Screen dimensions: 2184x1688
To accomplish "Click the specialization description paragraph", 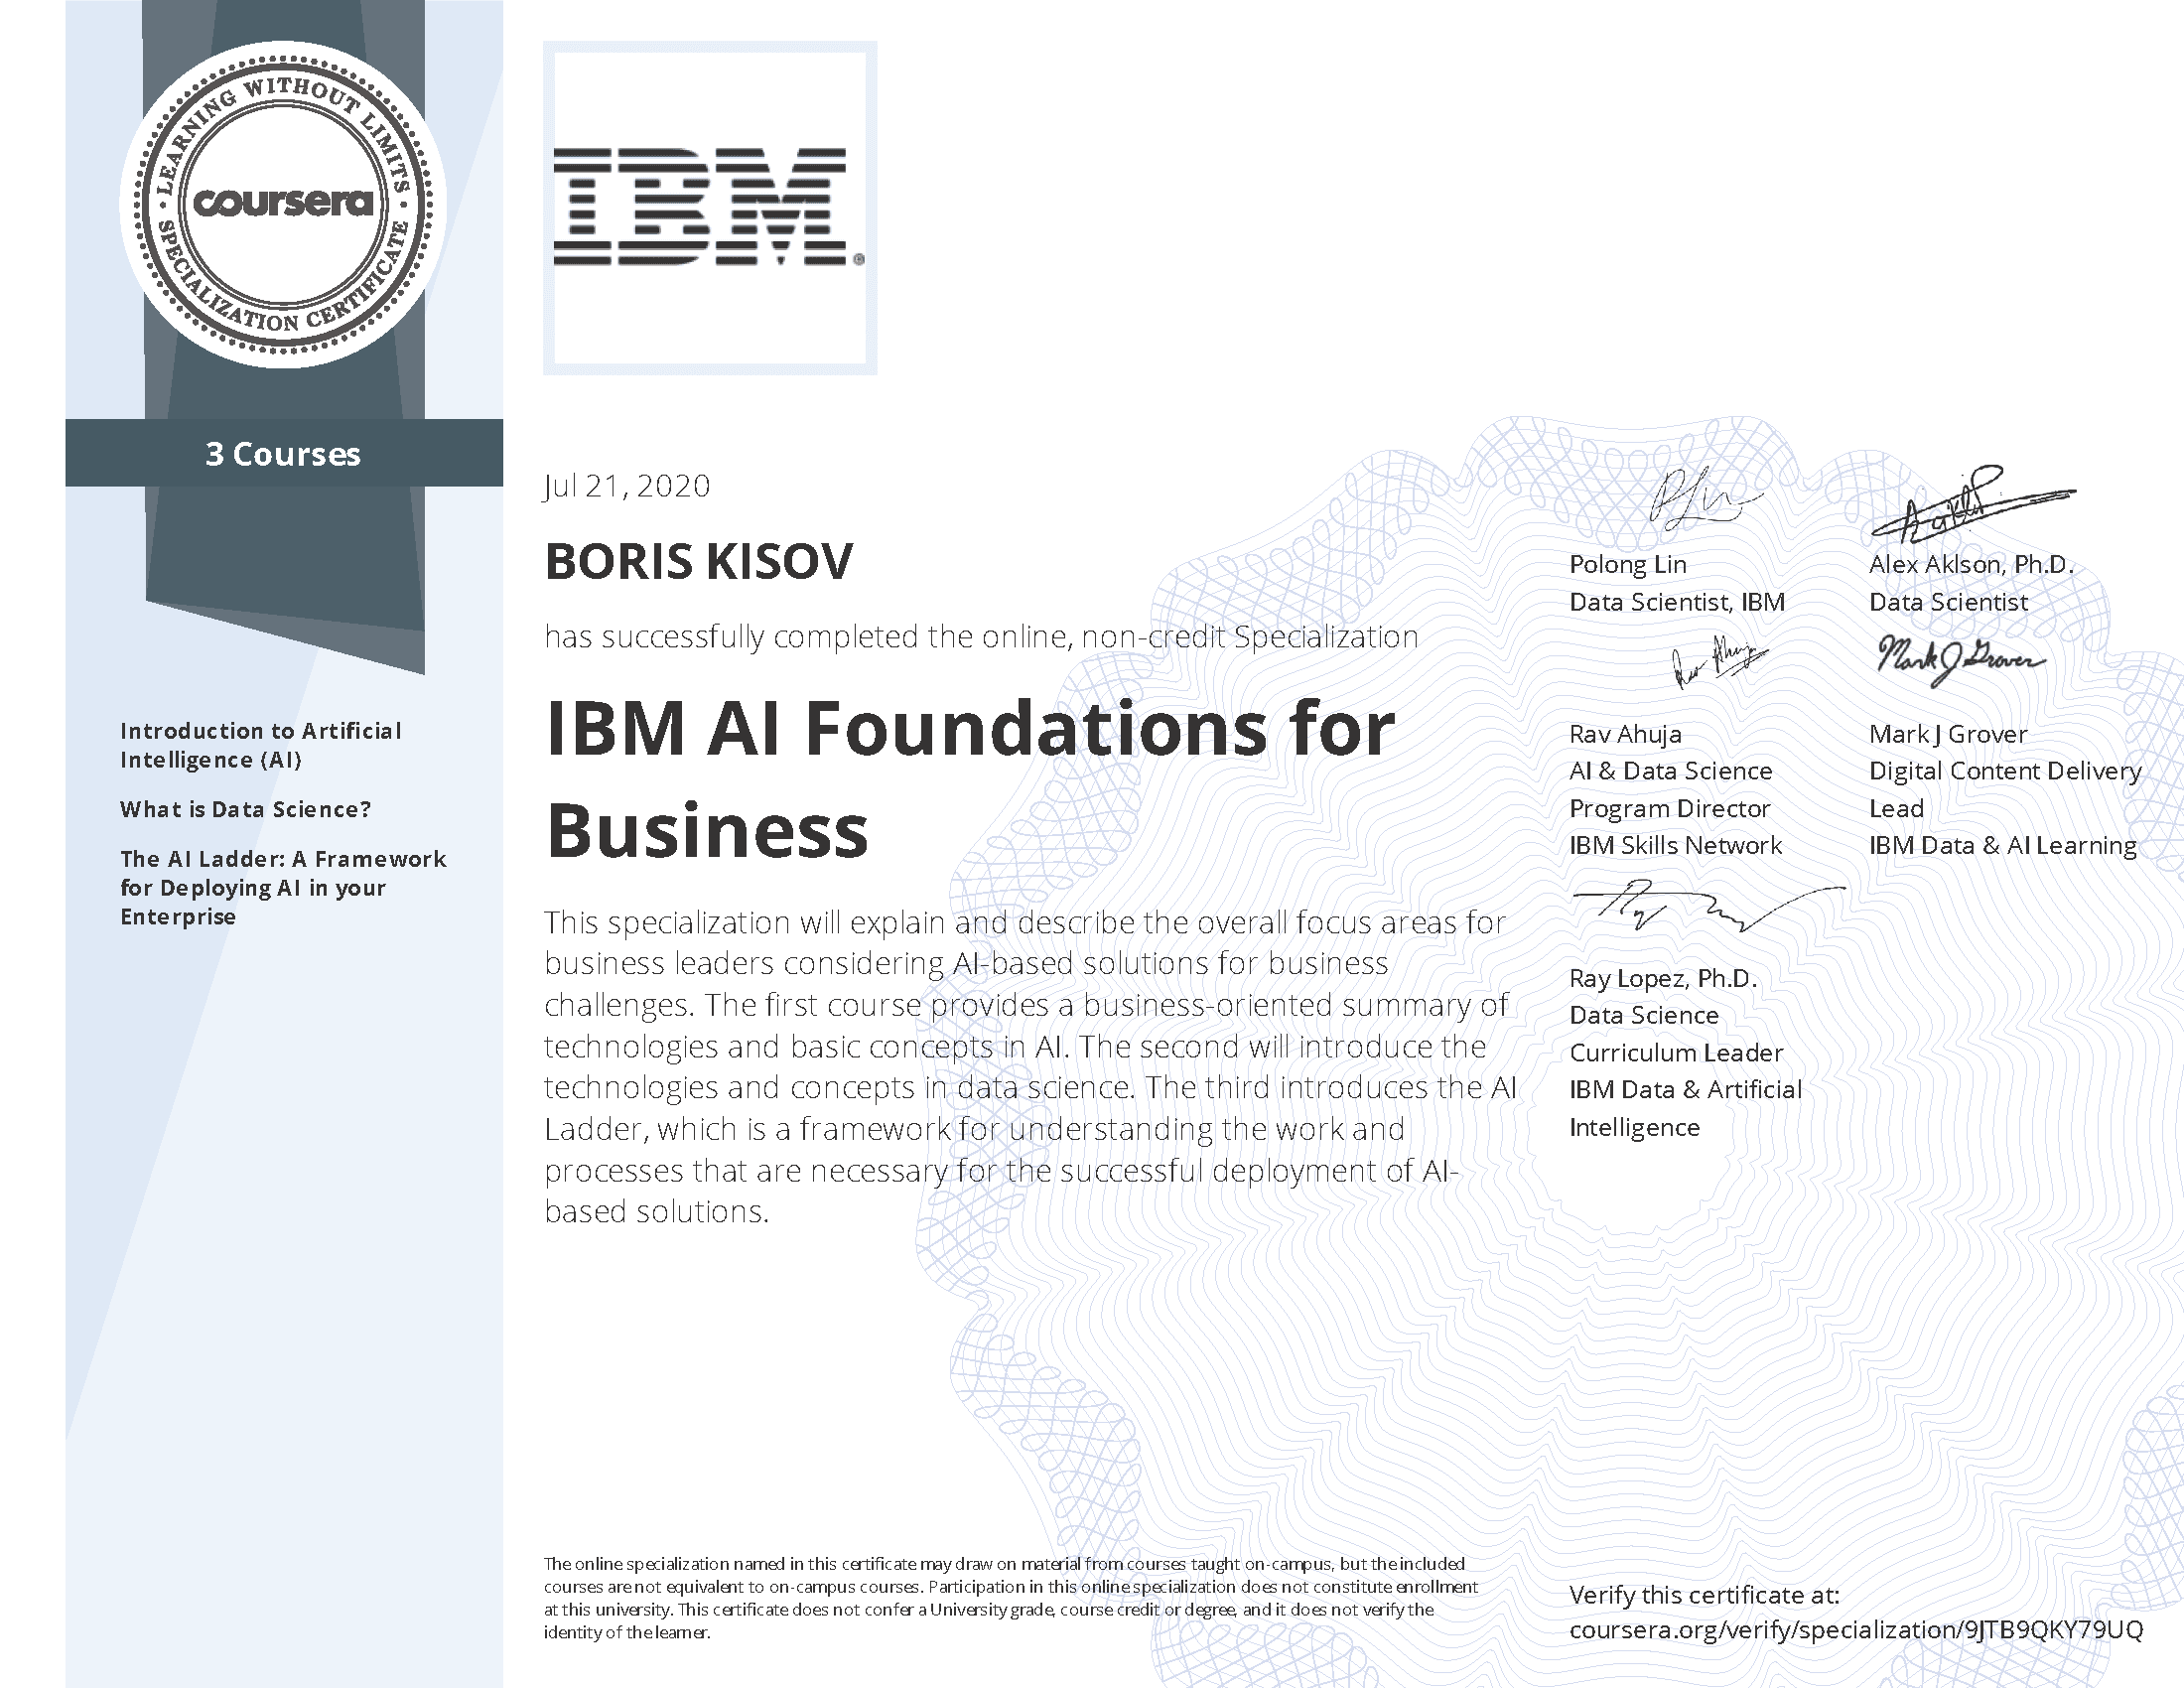I will (1031, 1067).
